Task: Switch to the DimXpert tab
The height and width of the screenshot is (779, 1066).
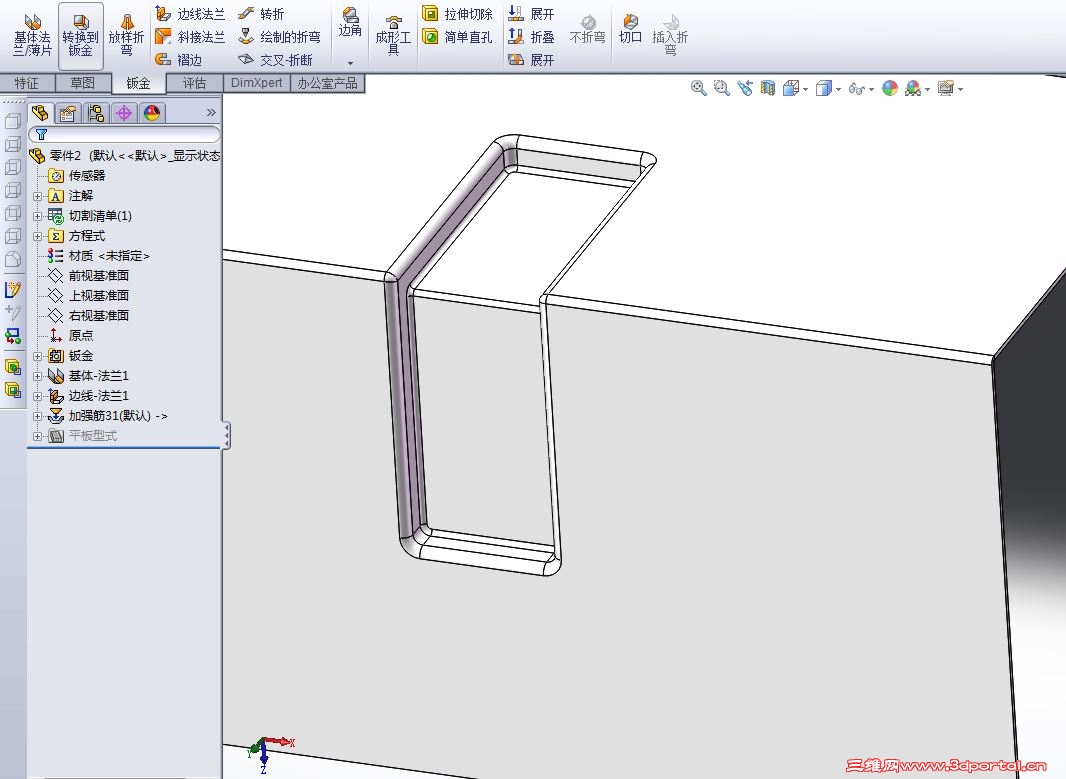Action: pyautogui.click(x=256, y=83)
